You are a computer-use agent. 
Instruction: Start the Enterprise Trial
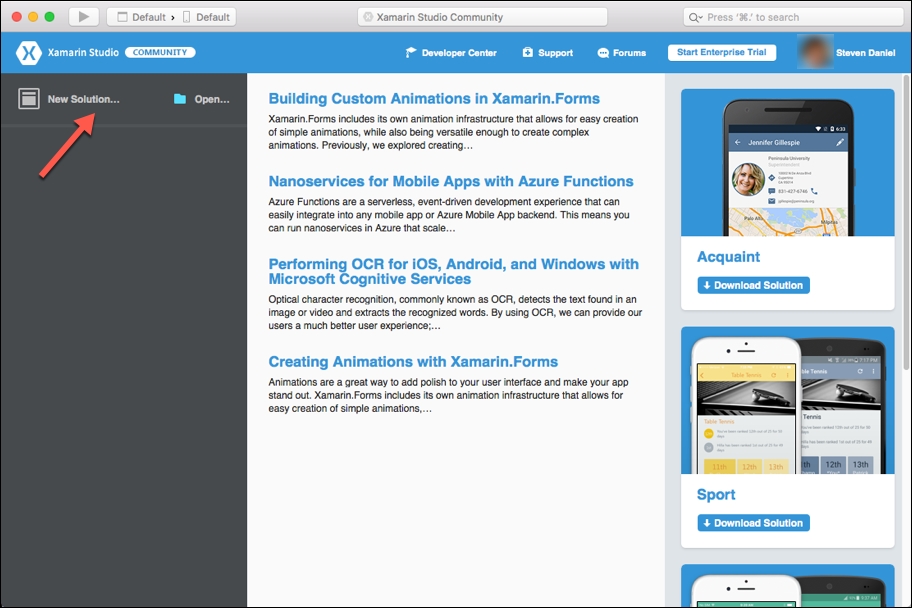tap(722, 52)
